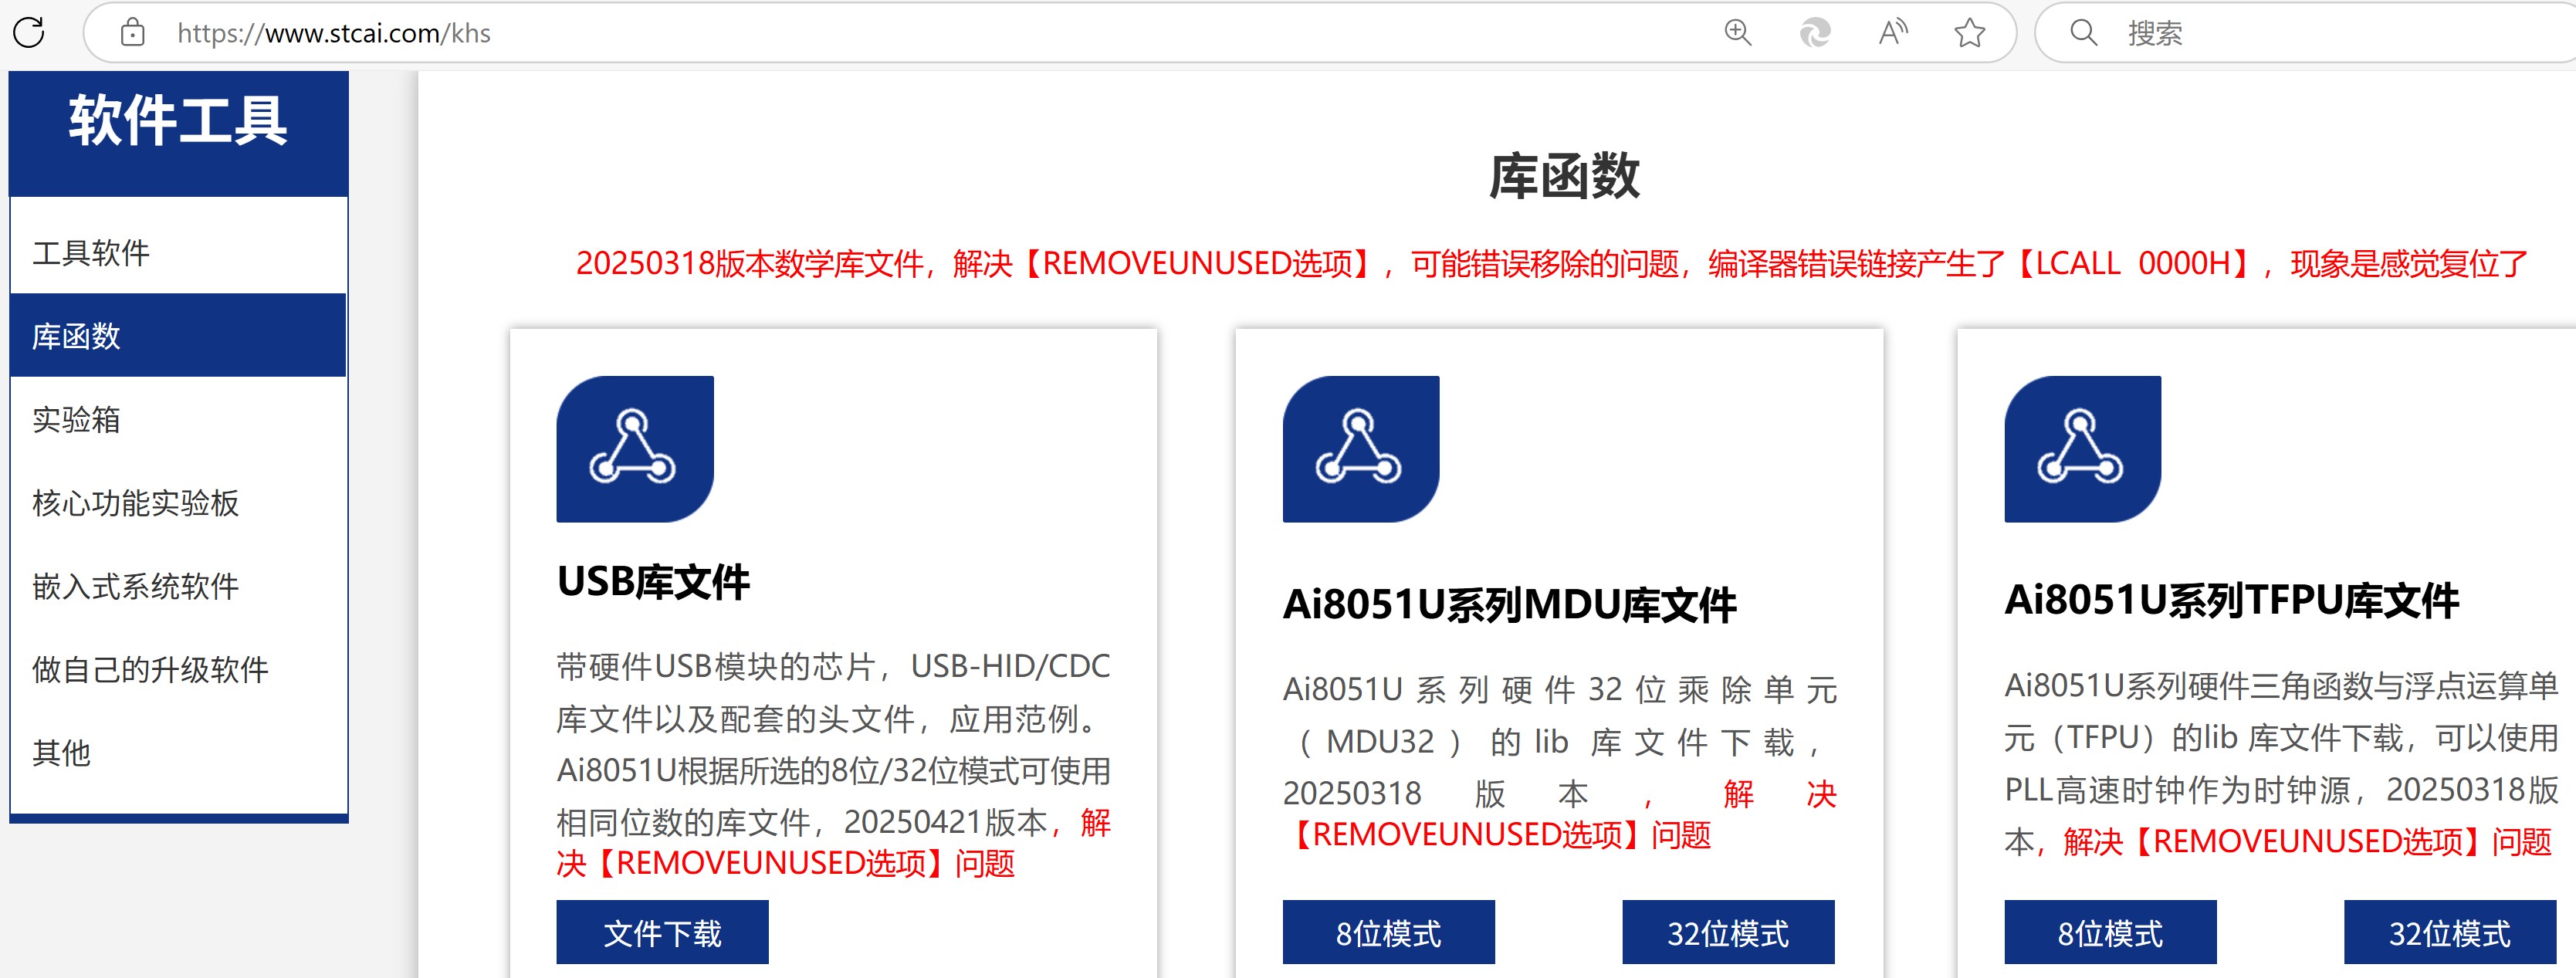Reload the page with the refresh icon
The width and height of the screenshot is (2576, 978).
pyautogui.click(x=29, y=33)
